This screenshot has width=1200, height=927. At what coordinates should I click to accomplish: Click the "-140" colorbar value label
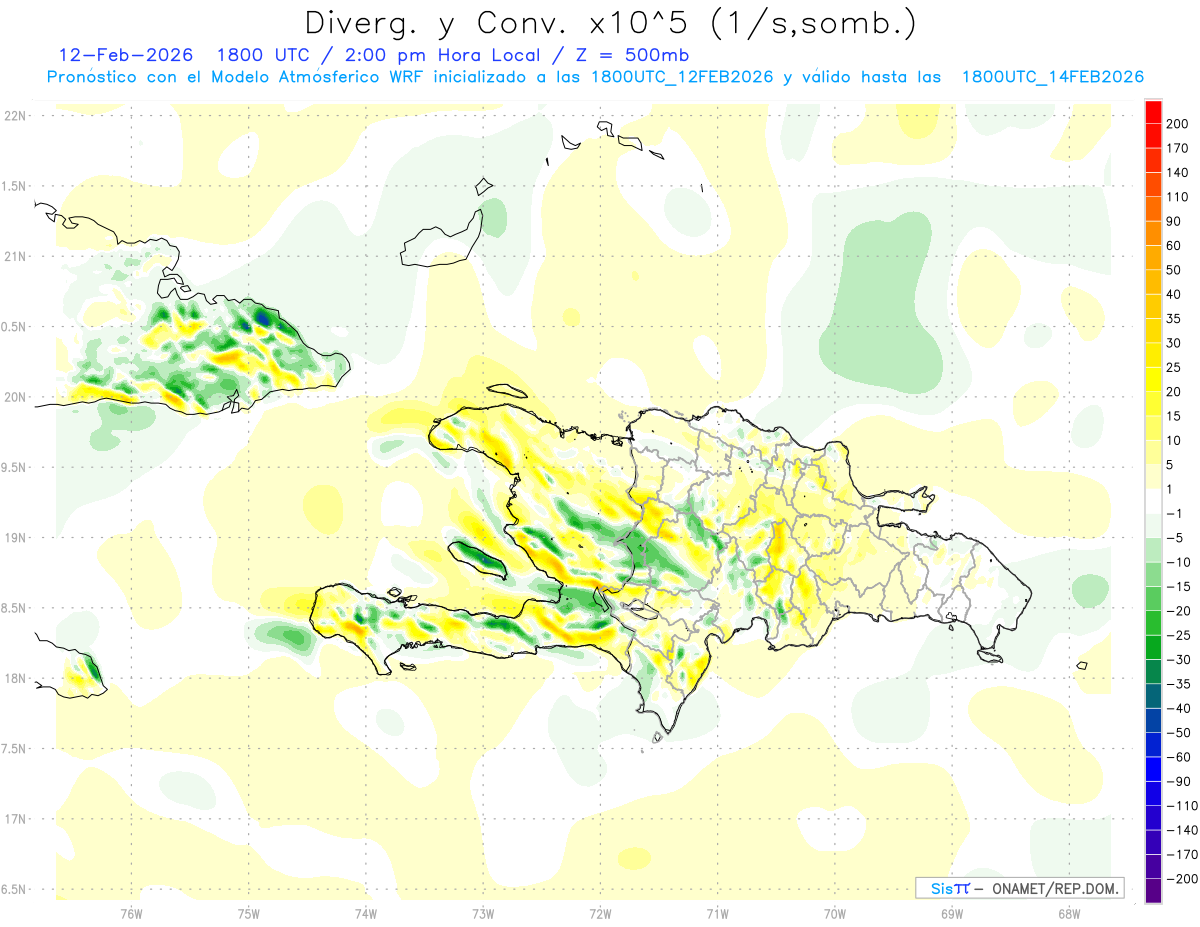coord(1181,830)
